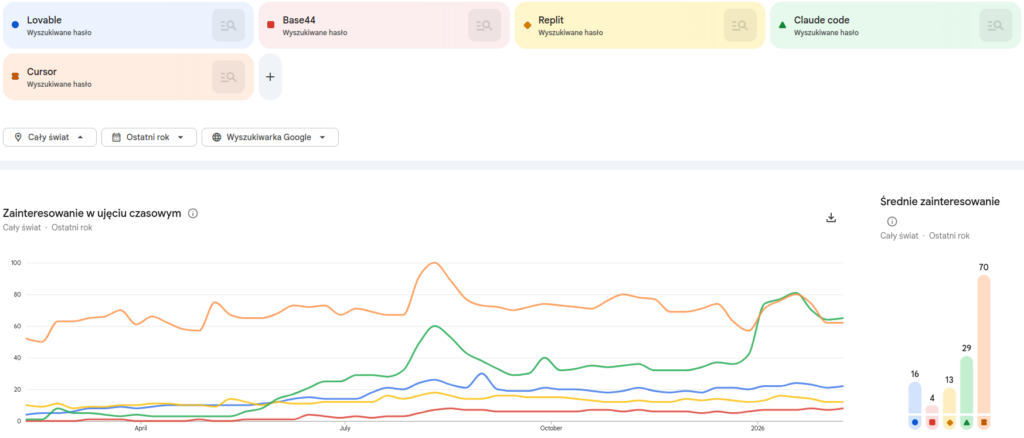Open help info next to Zainteresowanie w ujęciu czasowym

click(x=193, y=213)
